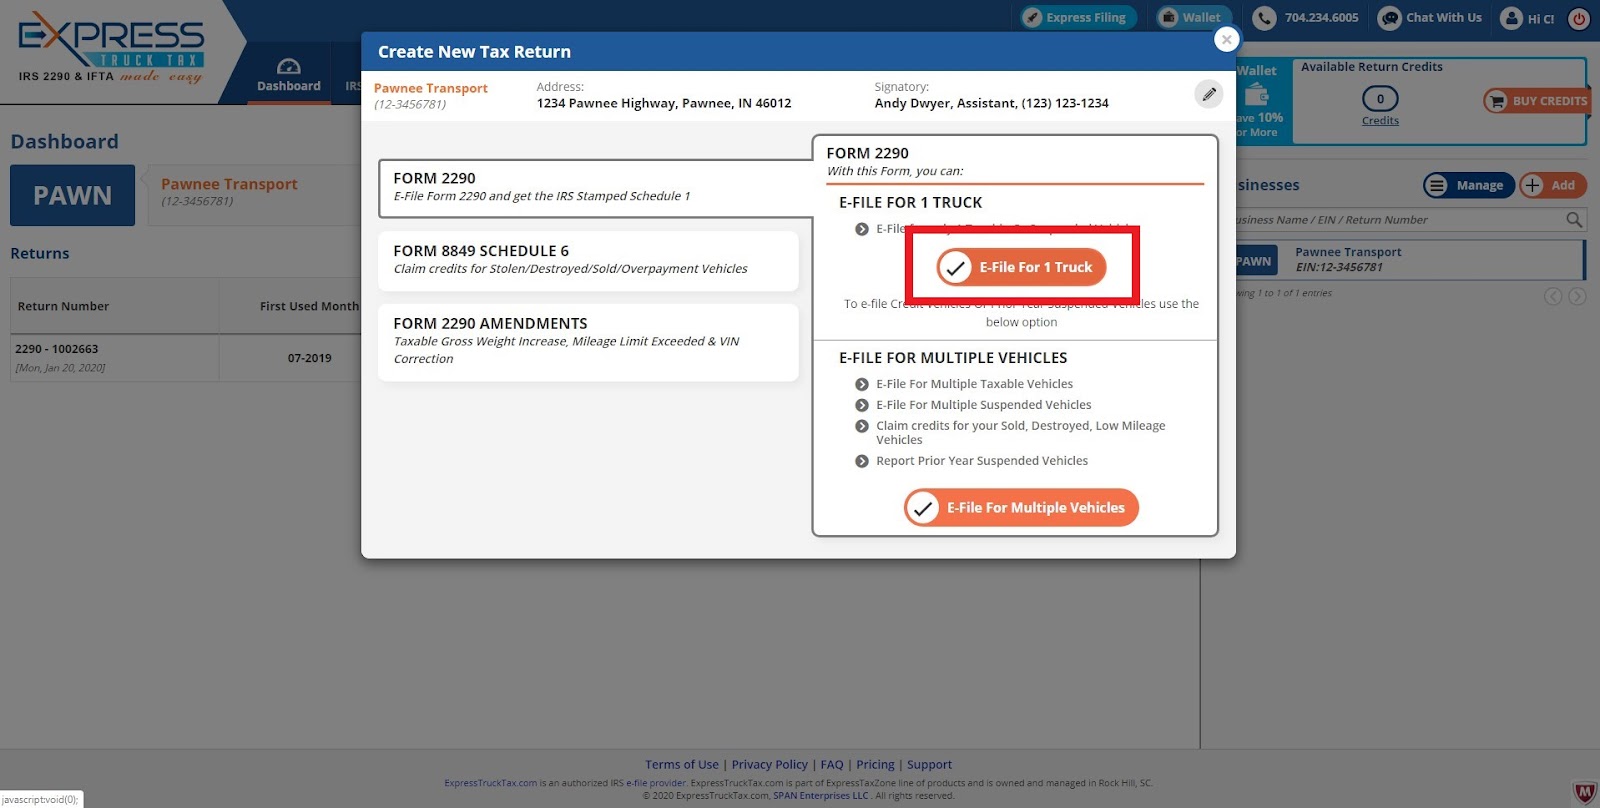
Task: Click the E-File For Multiple Suspended Vehicles item
Action: pyautogui.click(x=983, y=405)
